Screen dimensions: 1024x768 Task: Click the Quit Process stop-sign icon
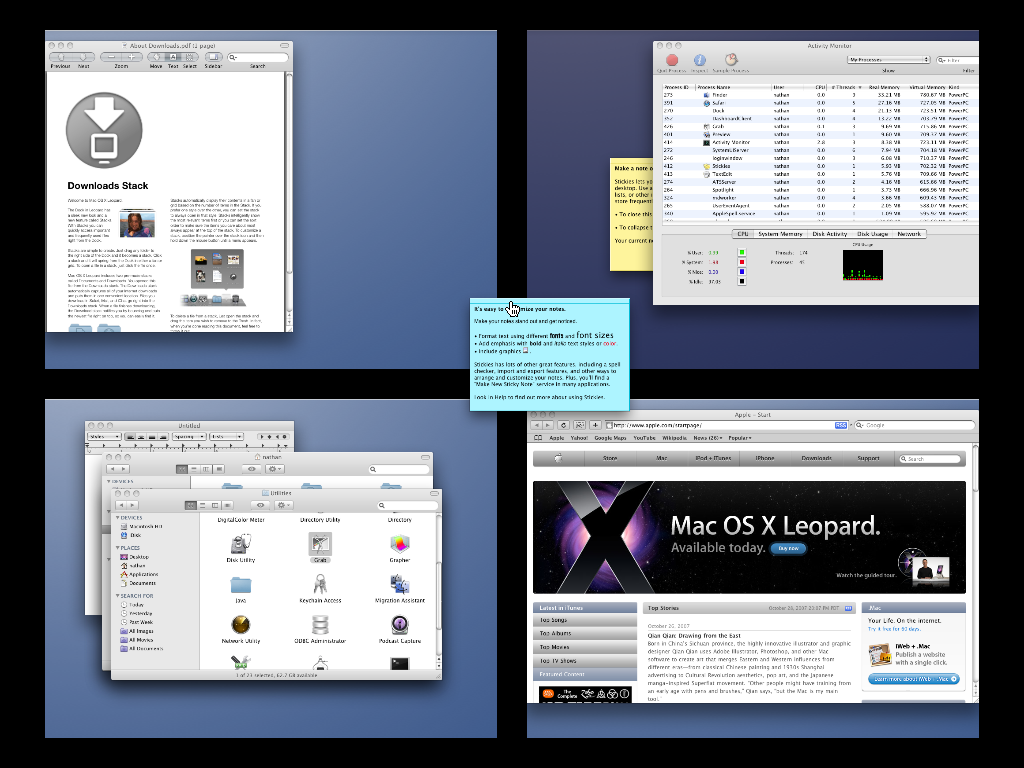[x=672, y=60]
